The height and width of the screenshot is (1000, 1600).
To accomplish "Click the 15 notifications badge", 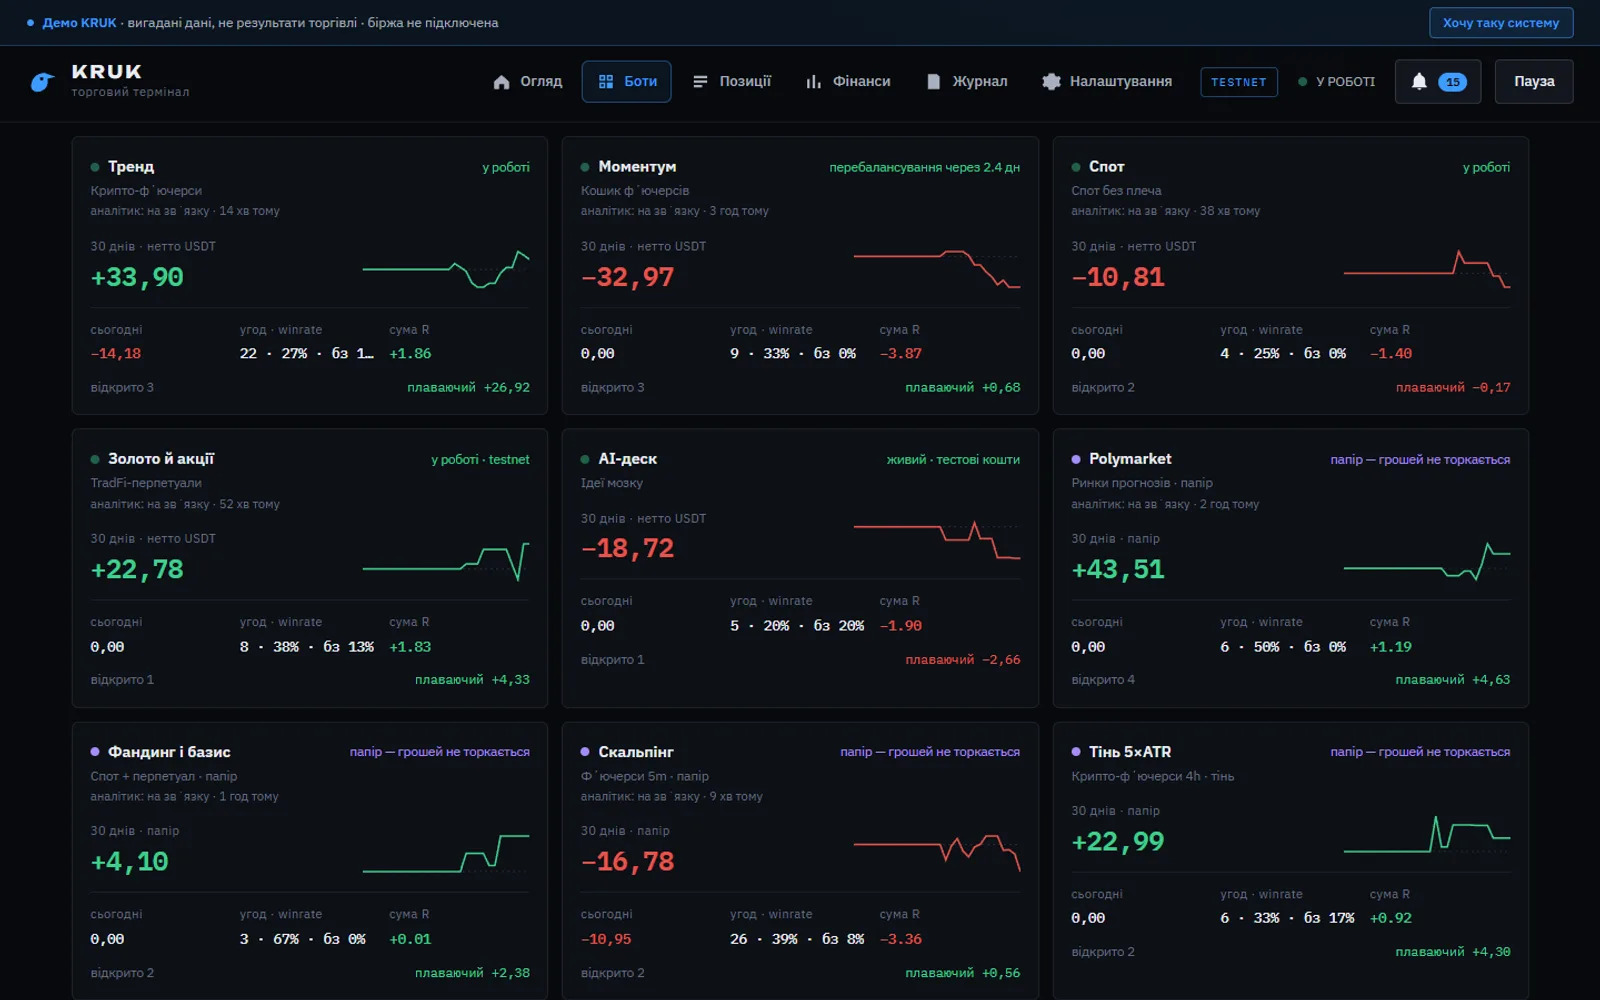I will 1452,82.
